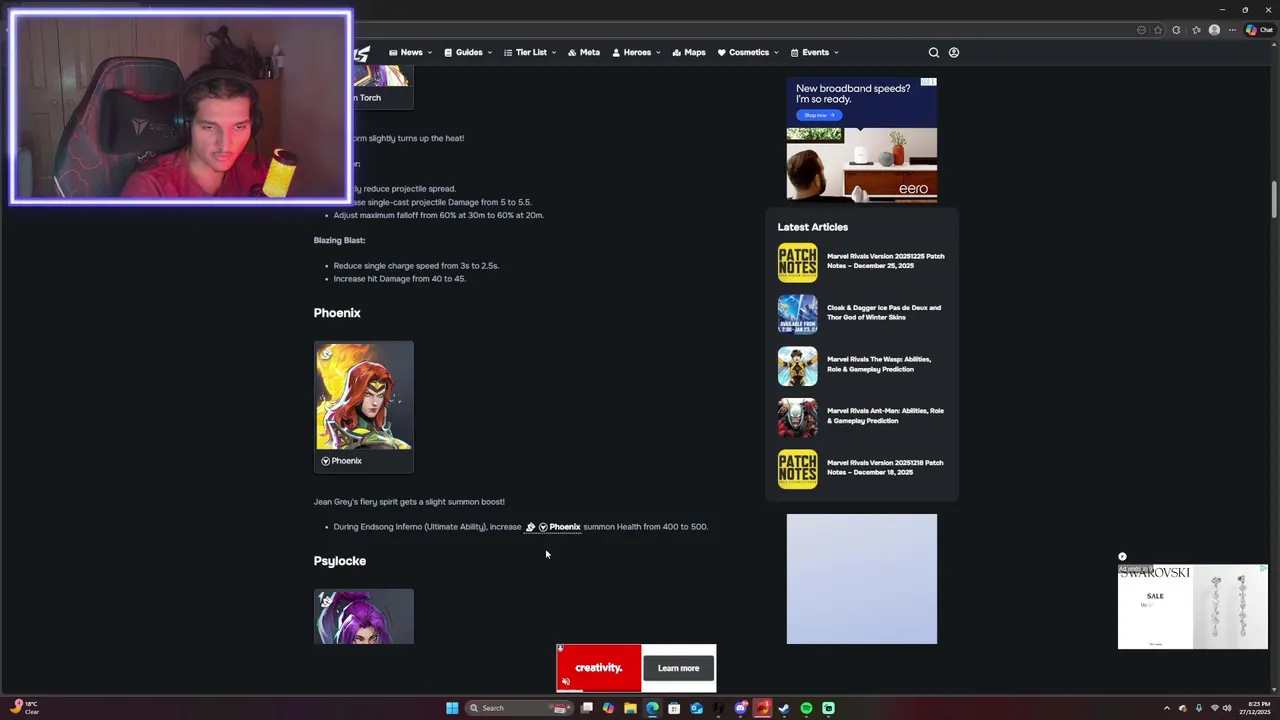Open the weather widget in taskbar
Screen dimensions: 1280x720
click(x=24, y=708)
